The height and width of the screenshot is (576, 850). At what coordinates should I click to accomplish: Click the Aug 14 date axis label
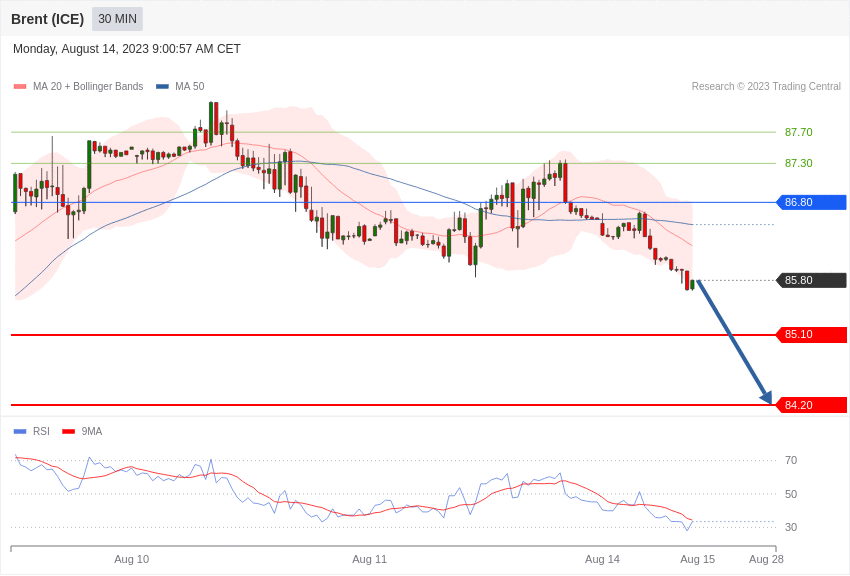point(602,559)
